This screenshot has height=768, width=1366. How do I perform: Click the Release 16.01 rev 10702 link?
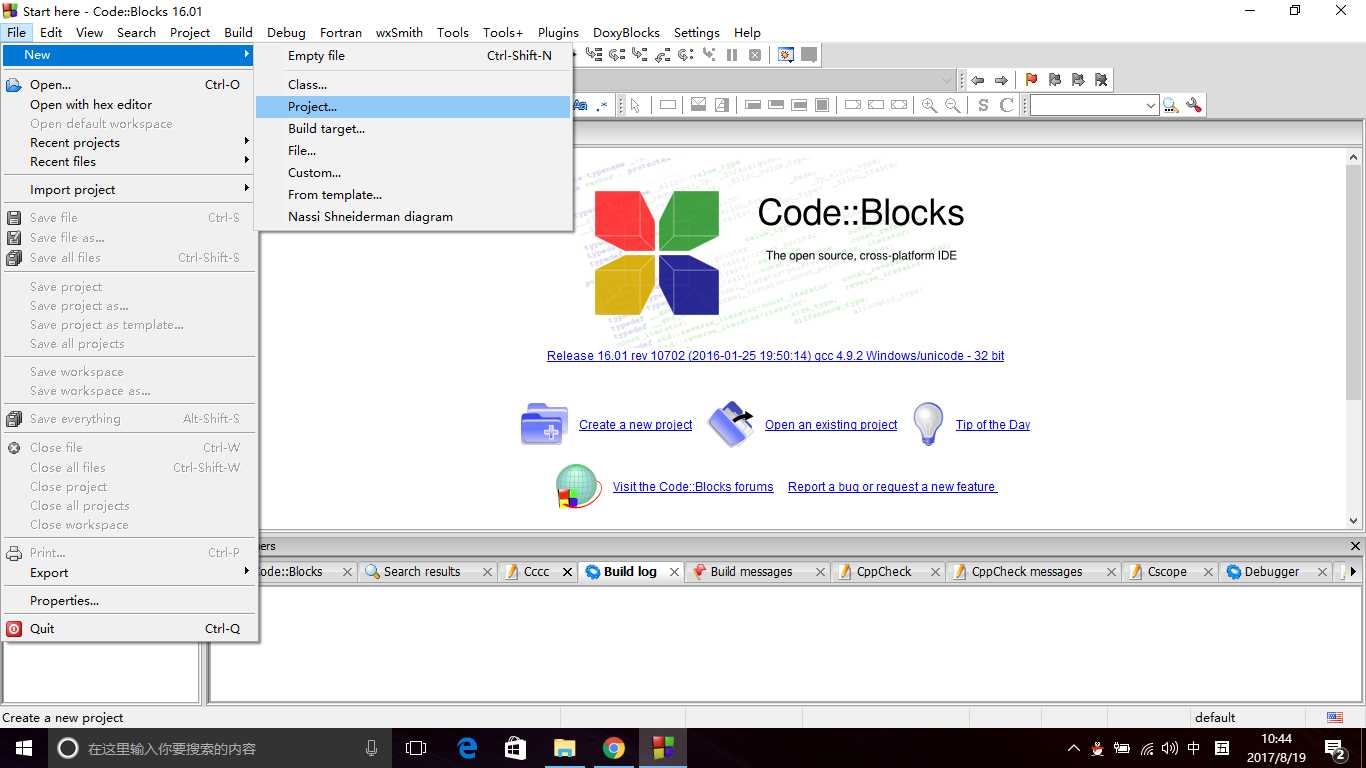[x=775, y=356]
